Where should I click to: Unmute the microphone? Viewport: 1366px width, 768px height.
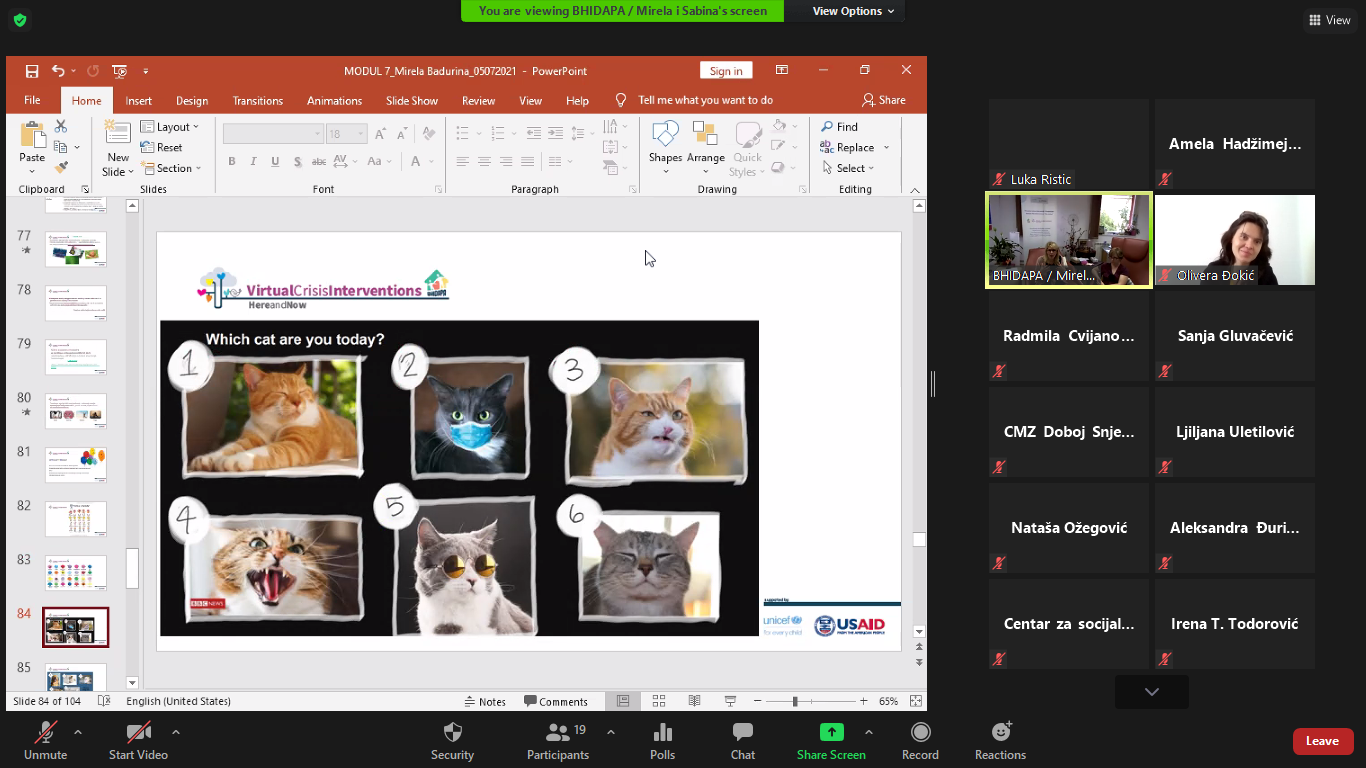coord(45,733)
